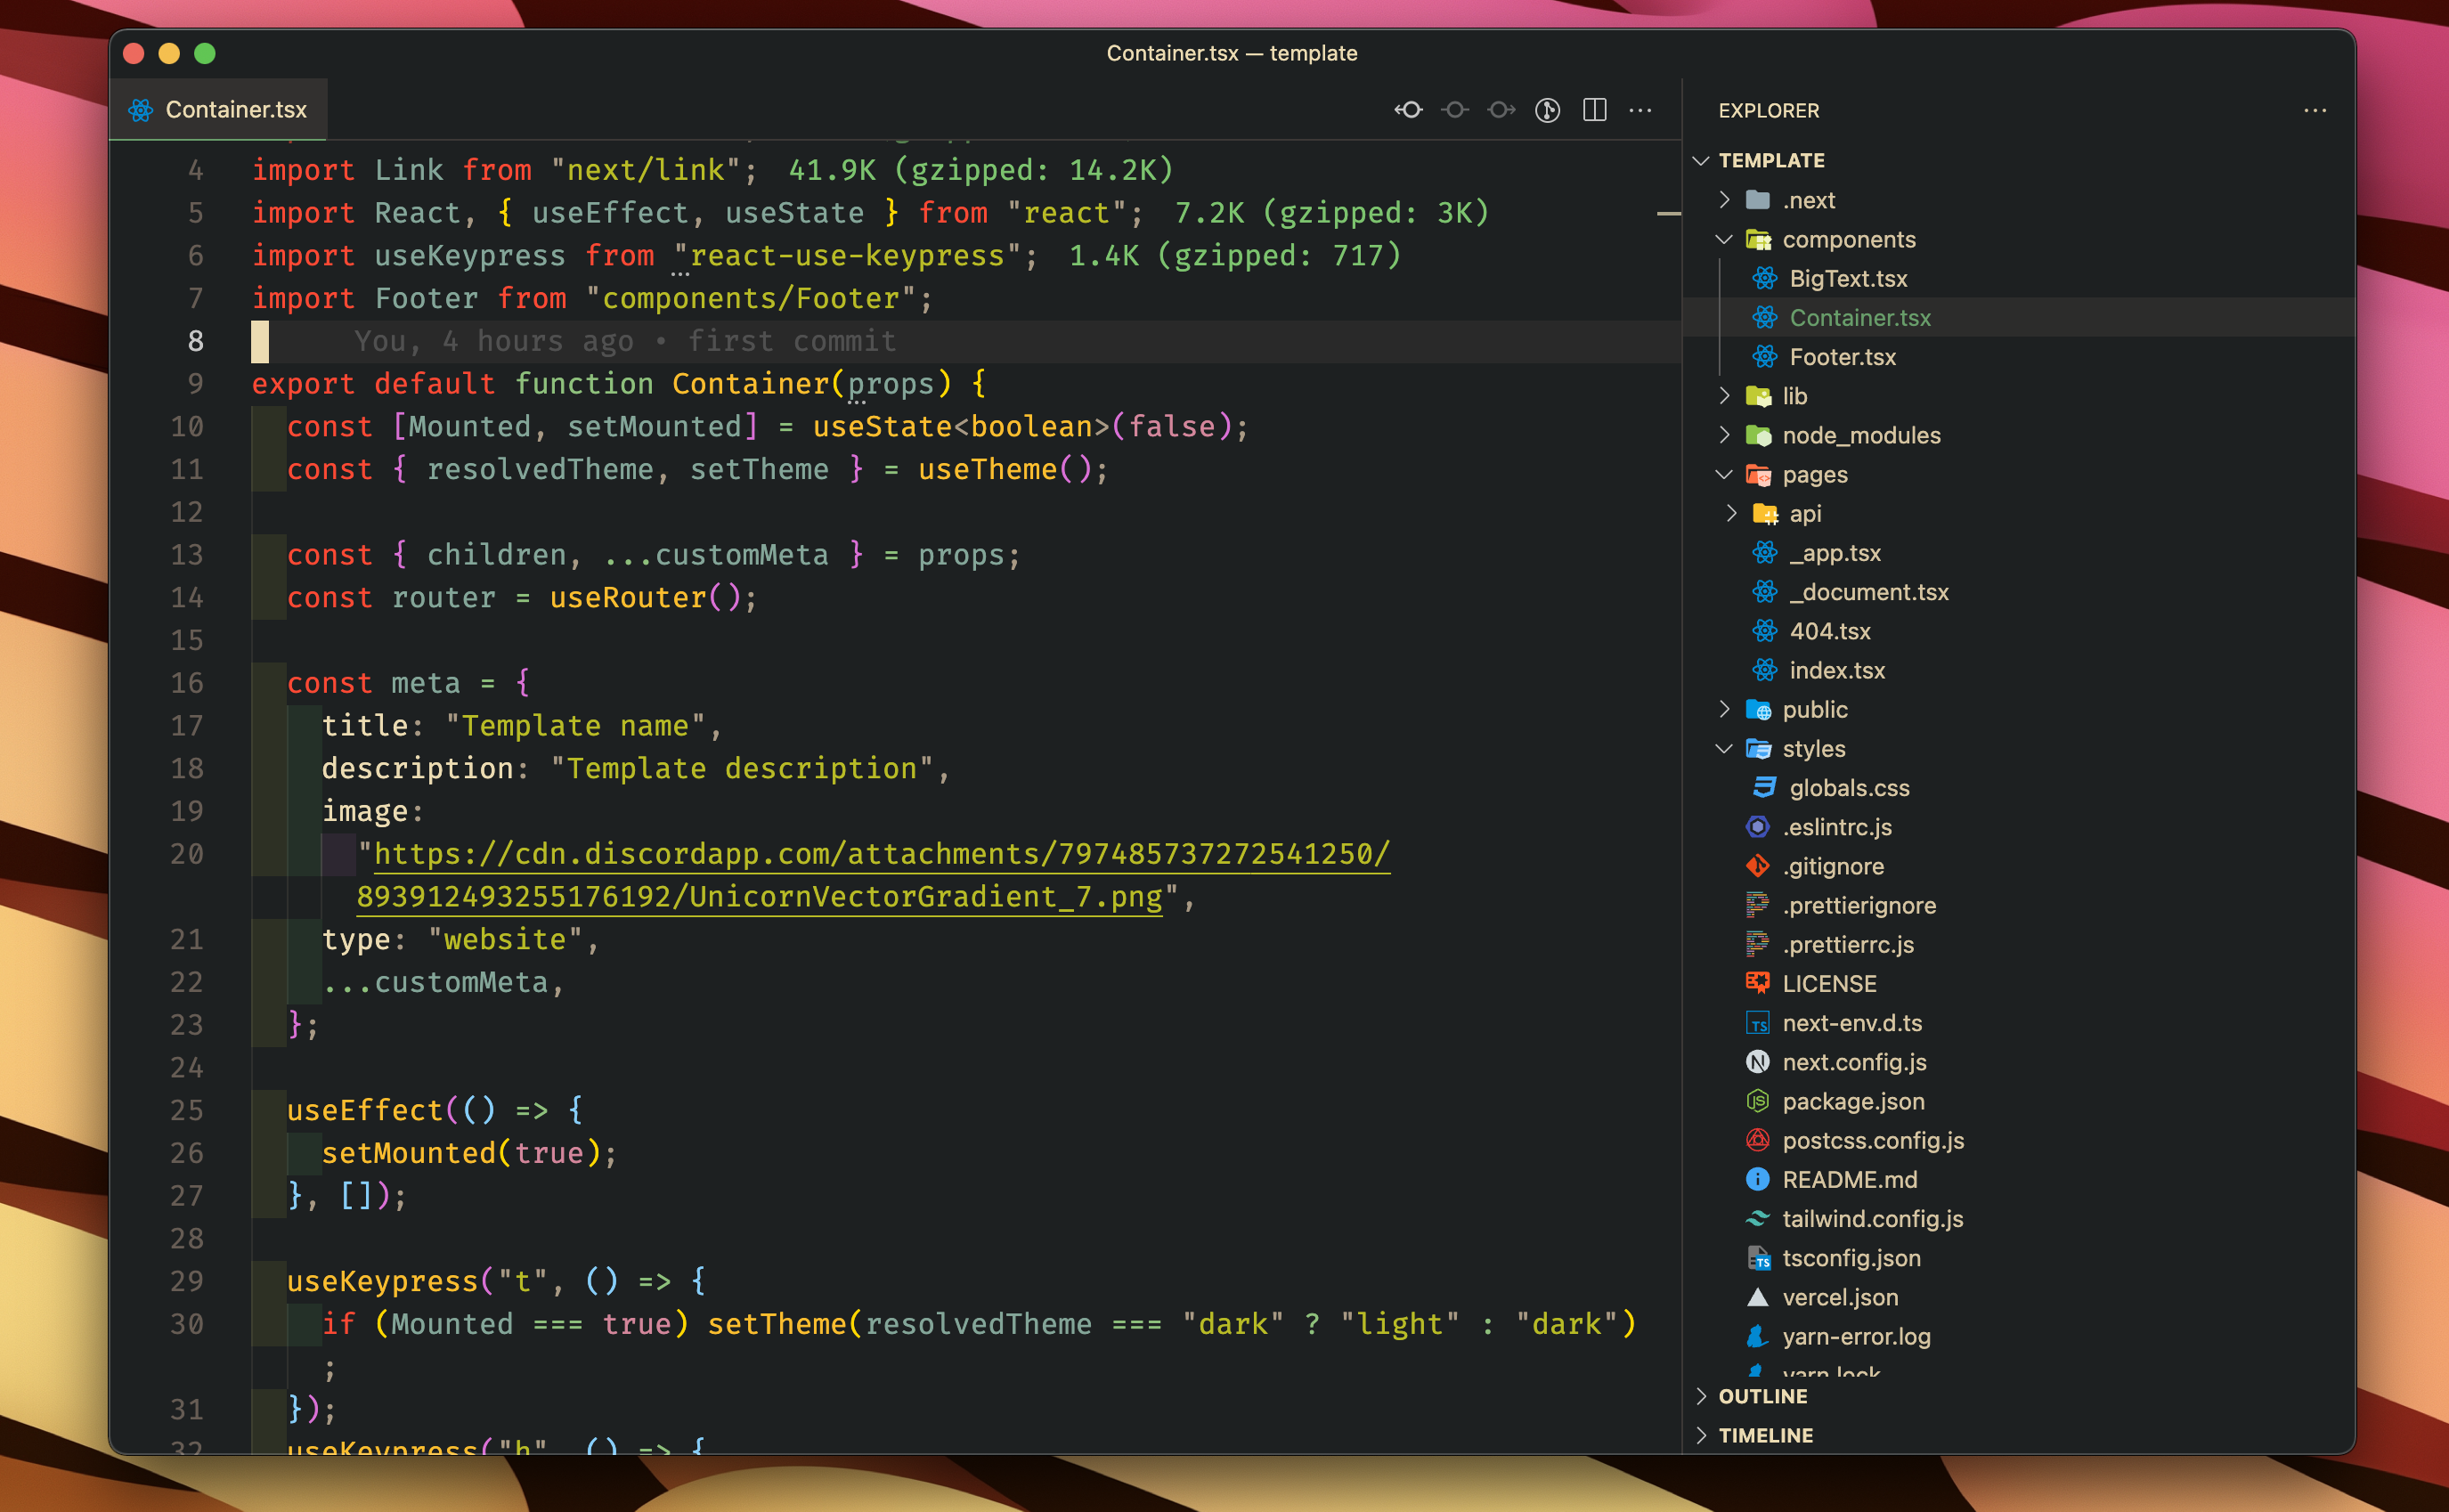
Task: Click the prettier icon next to .prettierrc.js
Action: tap(1757, 944)
